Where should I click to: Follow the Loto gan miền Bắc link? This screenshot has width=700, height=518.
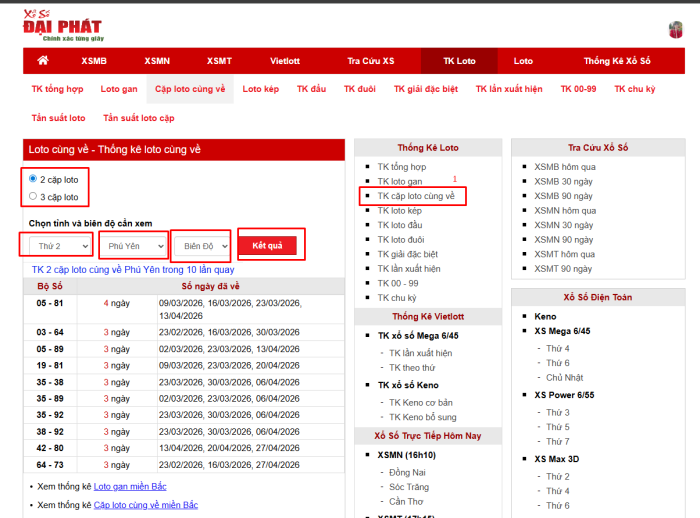pyautogui.click(x=130, y=486)
